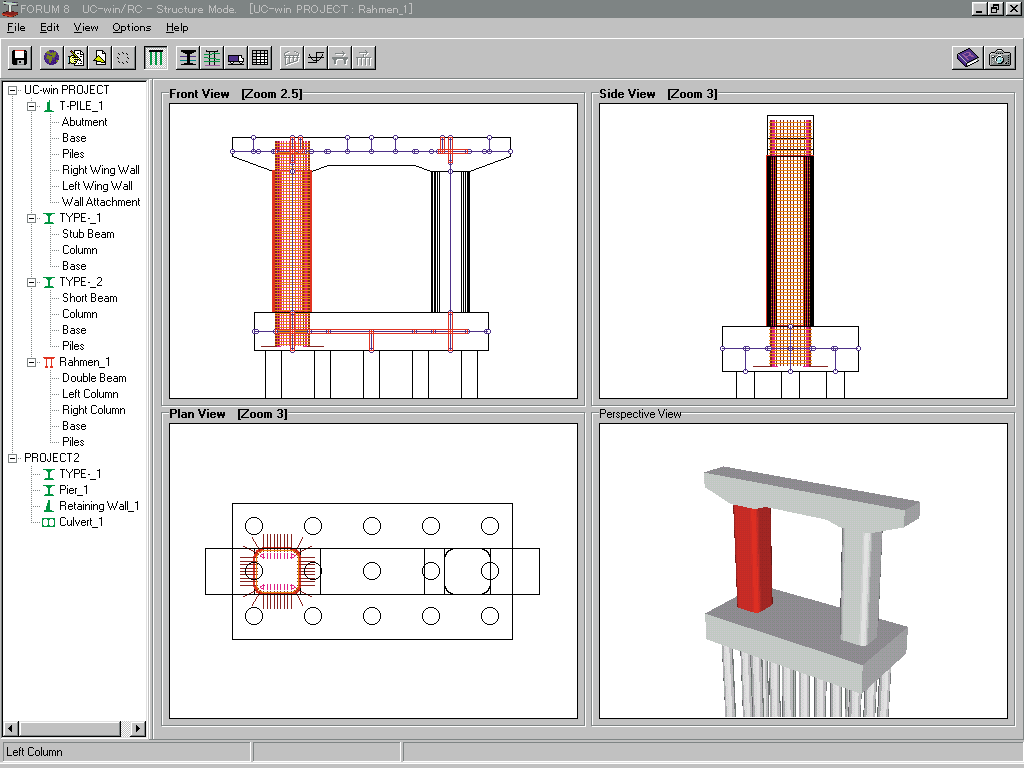Click the grid table toolbar icon
Viewport: 1024px width, 768px height.
[260, 58]
